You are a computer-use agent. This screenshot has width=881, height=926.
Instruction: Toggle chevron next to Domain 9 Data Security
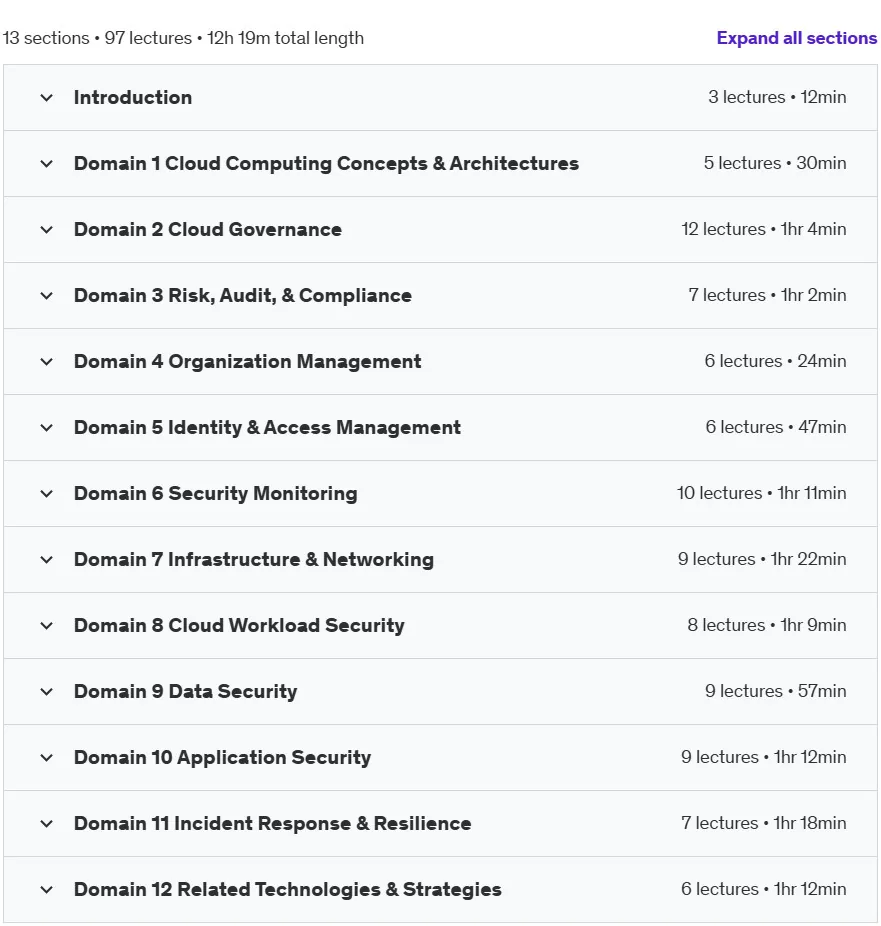point(47,692)
